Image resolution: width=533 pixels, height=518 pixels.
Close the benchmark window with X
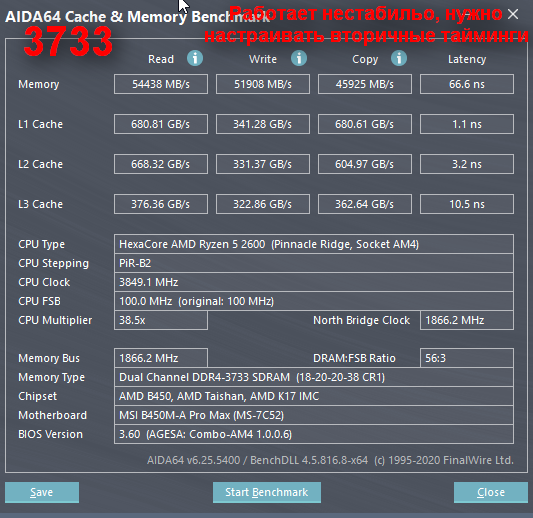click(x=513, y=14)
